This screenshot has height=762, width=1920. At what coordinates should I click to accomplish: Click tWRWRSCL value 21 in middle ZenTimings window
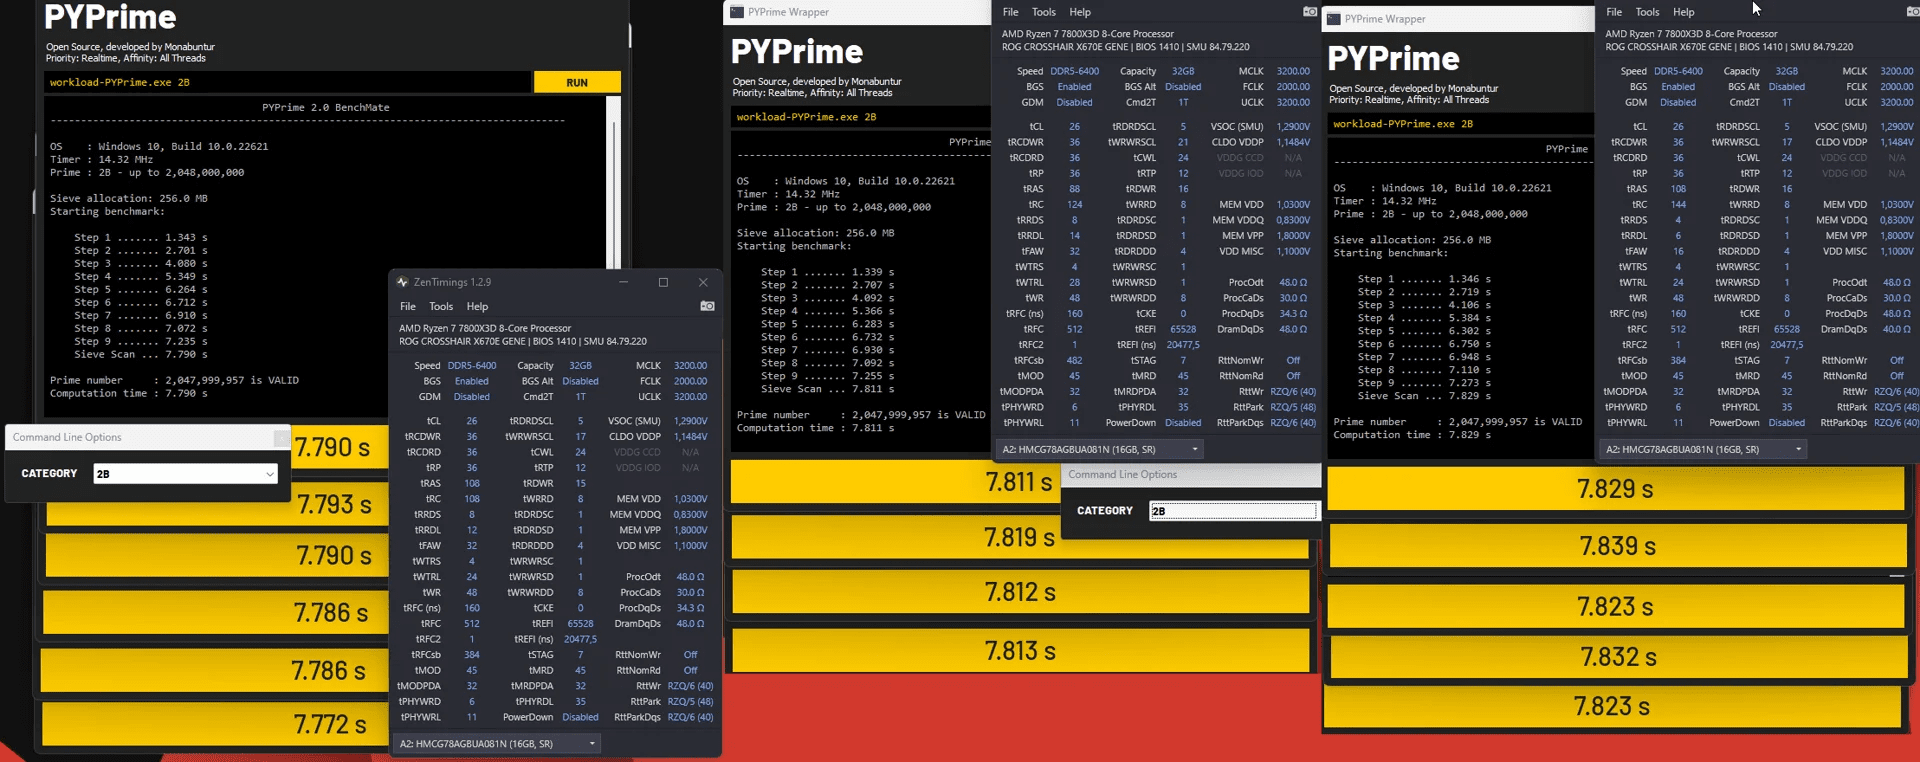point(1183,142)
